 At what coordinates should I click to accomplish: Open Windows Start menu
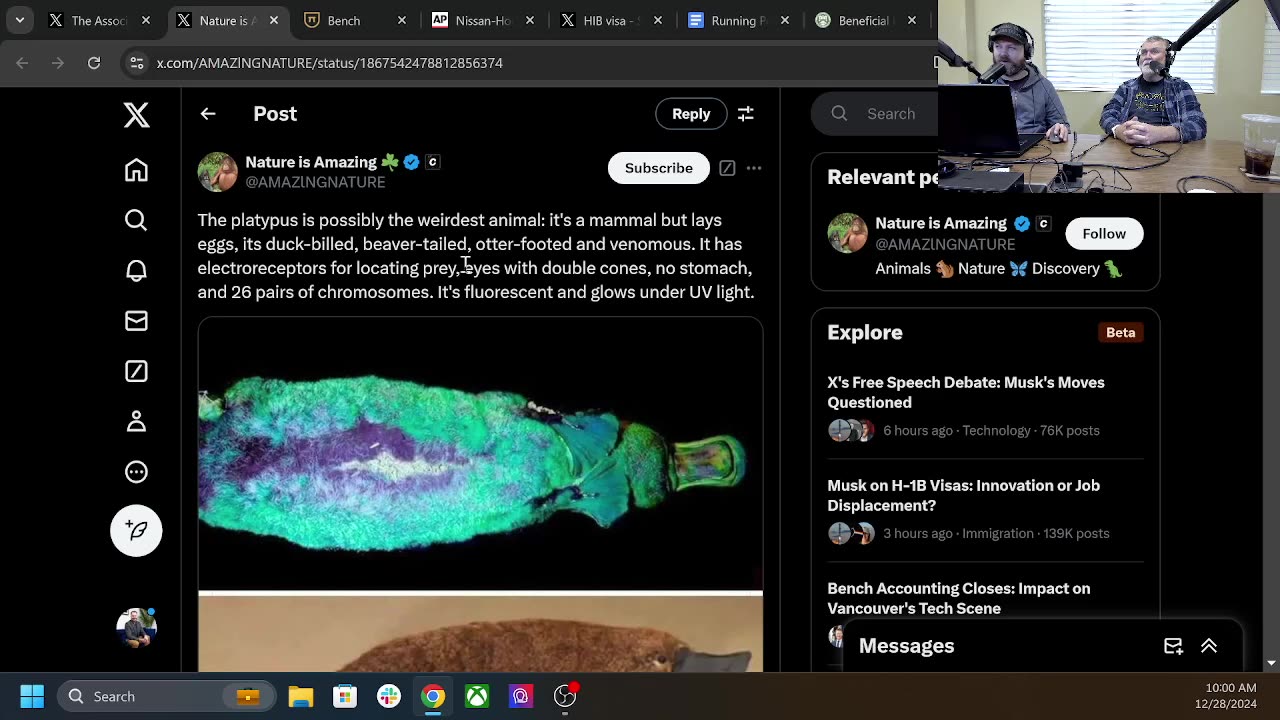pos(32,696)
